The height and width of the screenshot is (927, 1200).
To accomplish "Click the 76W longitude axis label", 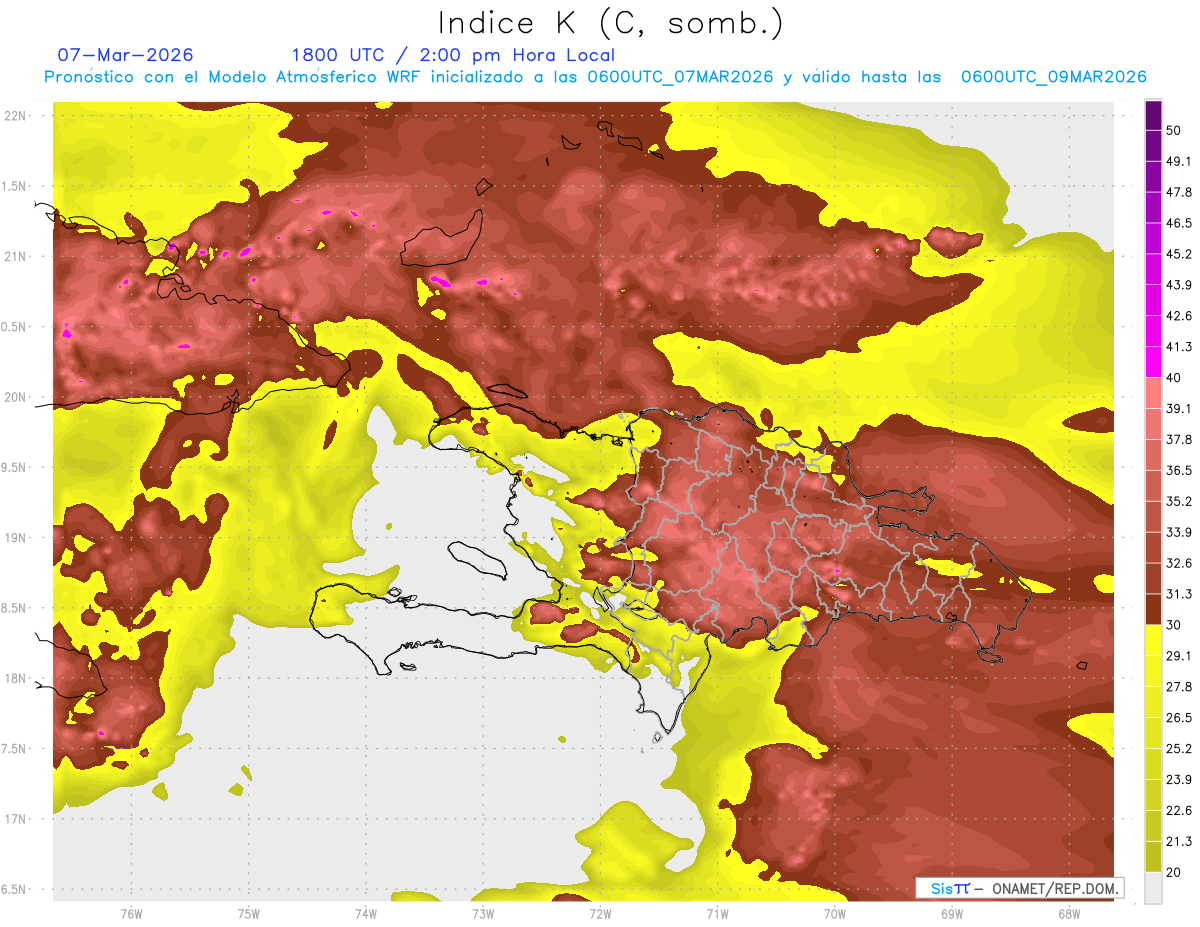I will click(131, 914).
